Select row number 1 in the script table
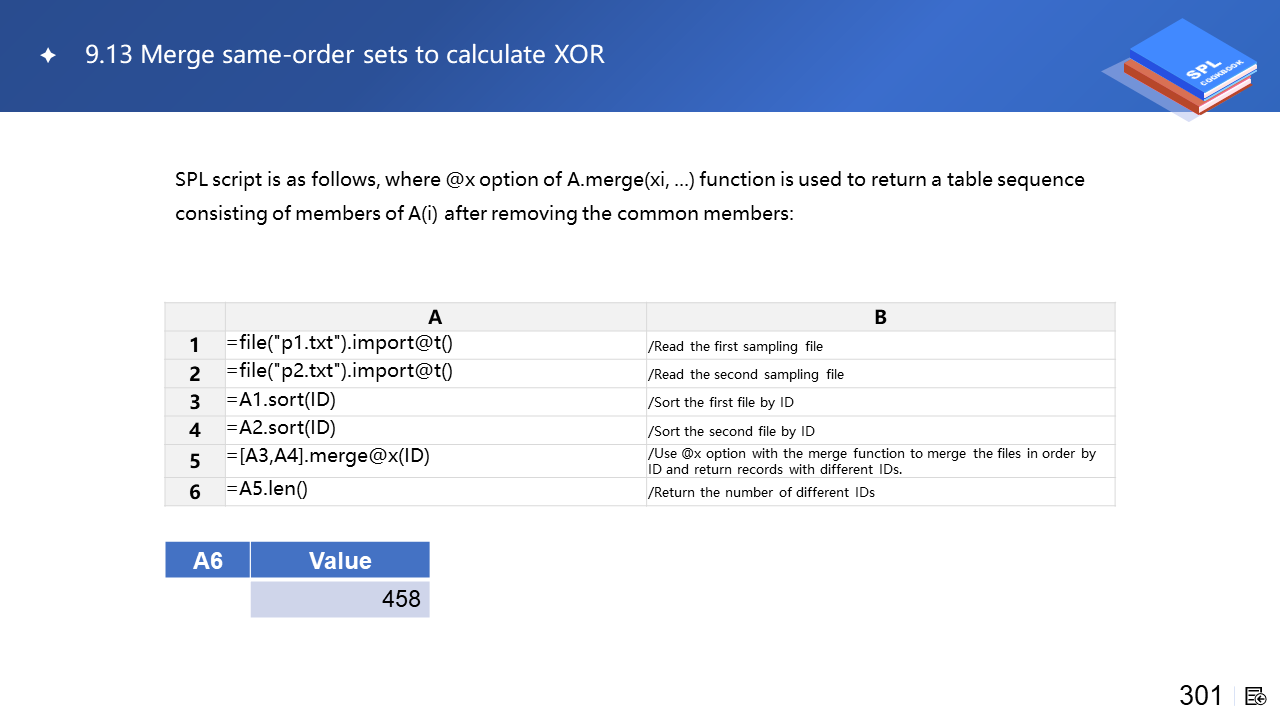The width and height of the screenshot is (1280, 720). coord(195,345)
